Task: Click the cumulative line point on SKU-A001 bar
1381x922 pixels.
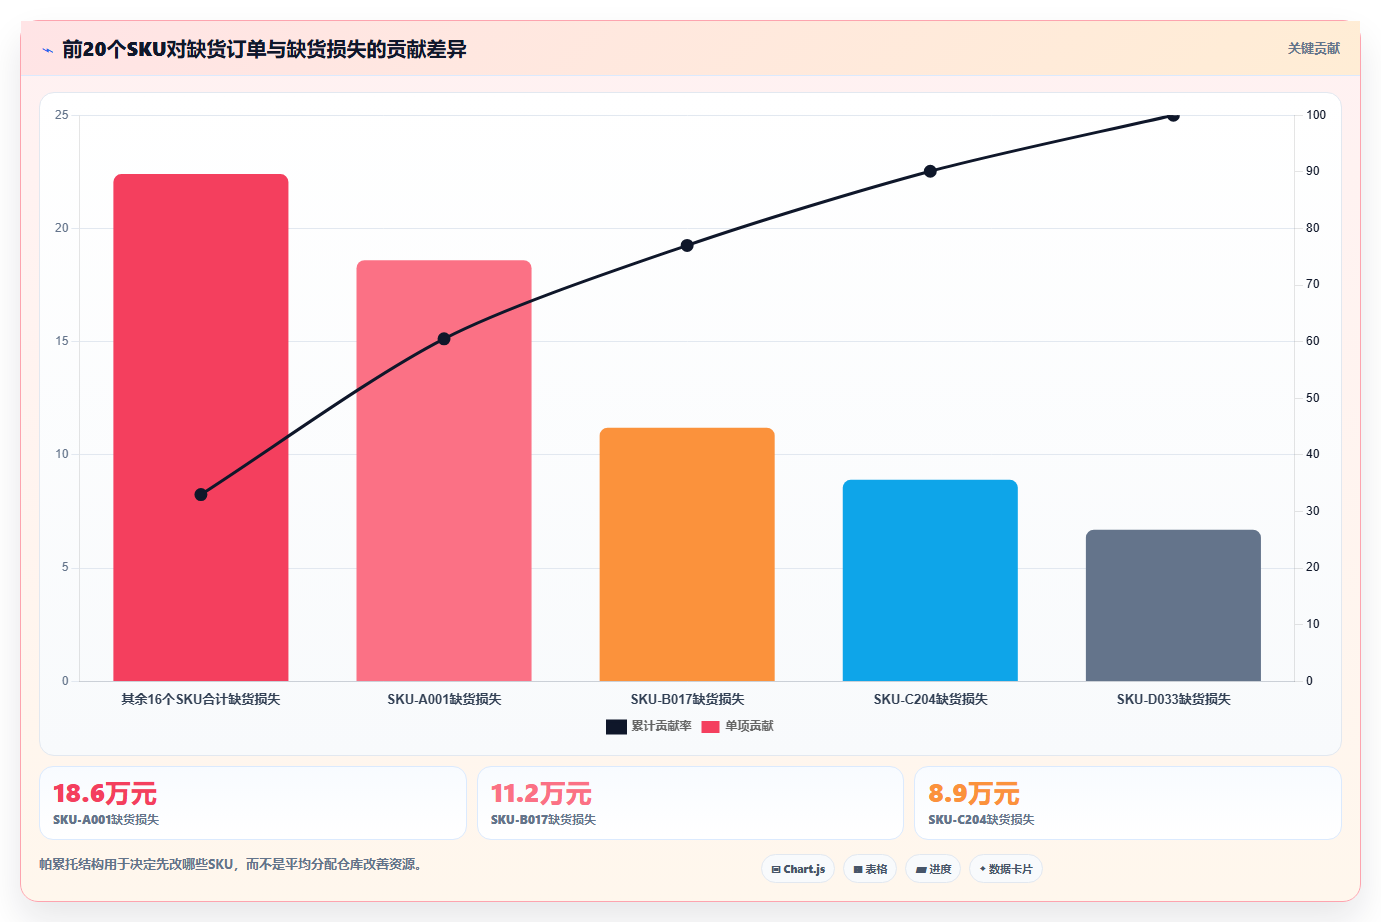Action: coord(444,339)
